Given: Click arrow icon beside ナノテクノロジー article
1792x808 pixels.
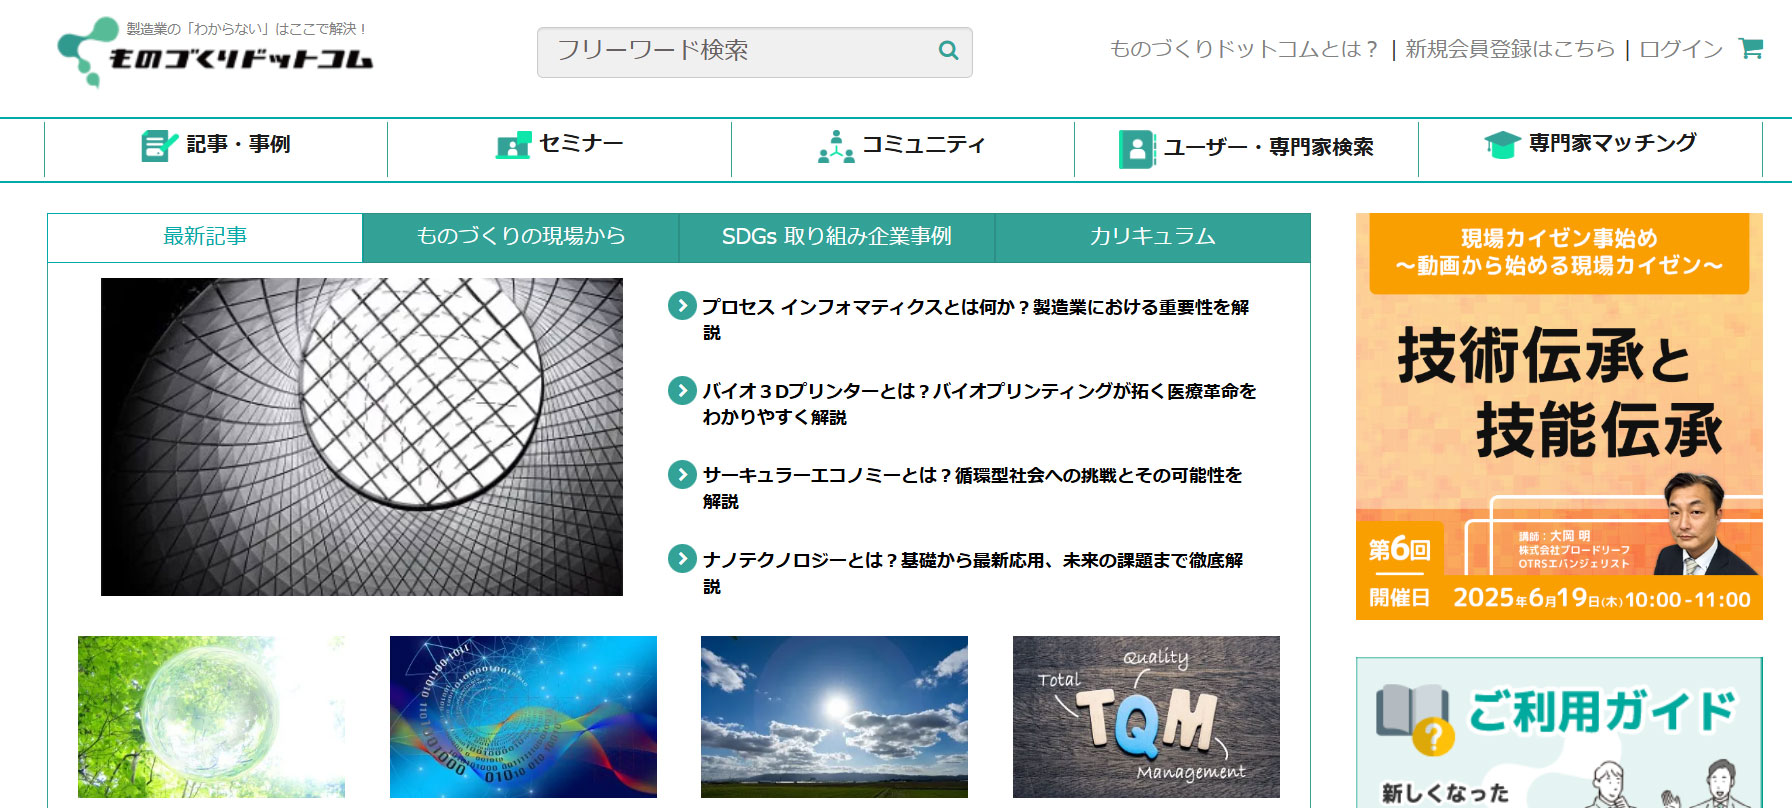Looking at the screenshot, I should click(x=682, y=559).
